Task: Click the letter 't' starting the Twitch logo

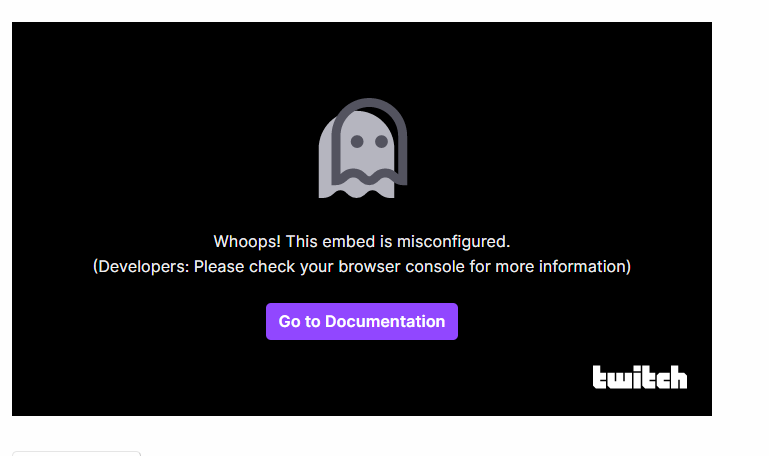Action: coord(601,377)
